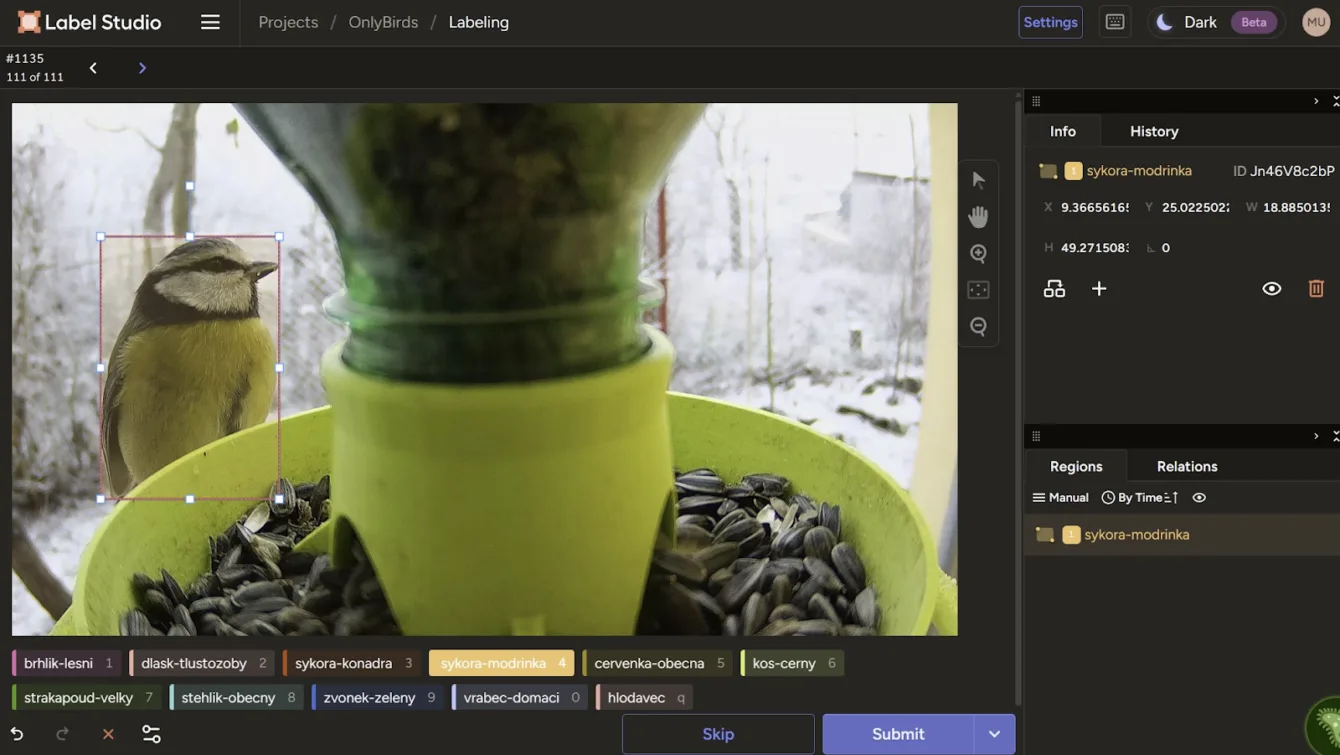The image size is (1340, 755).
Task: Select sykora-modrinka region in Regions list
Action: pos(1136,535)
